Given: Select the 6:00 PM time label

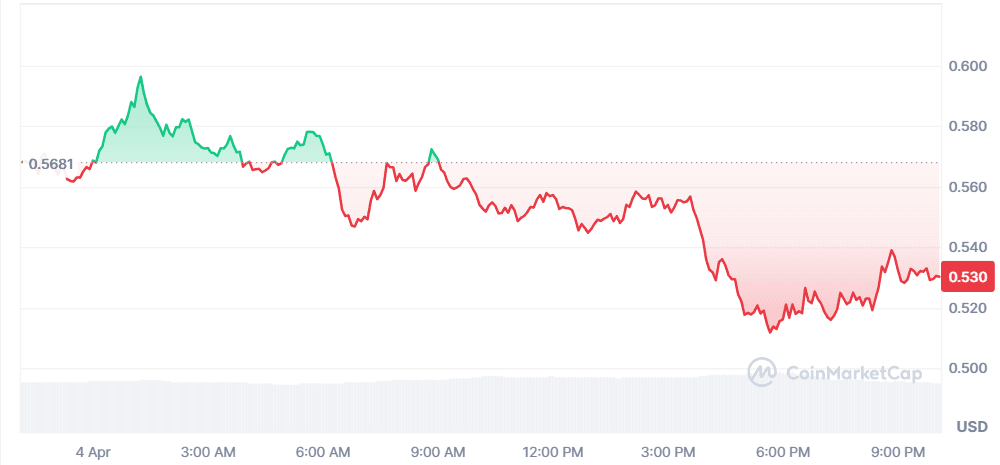Looking at the screenshot, I should coord(783,452).
